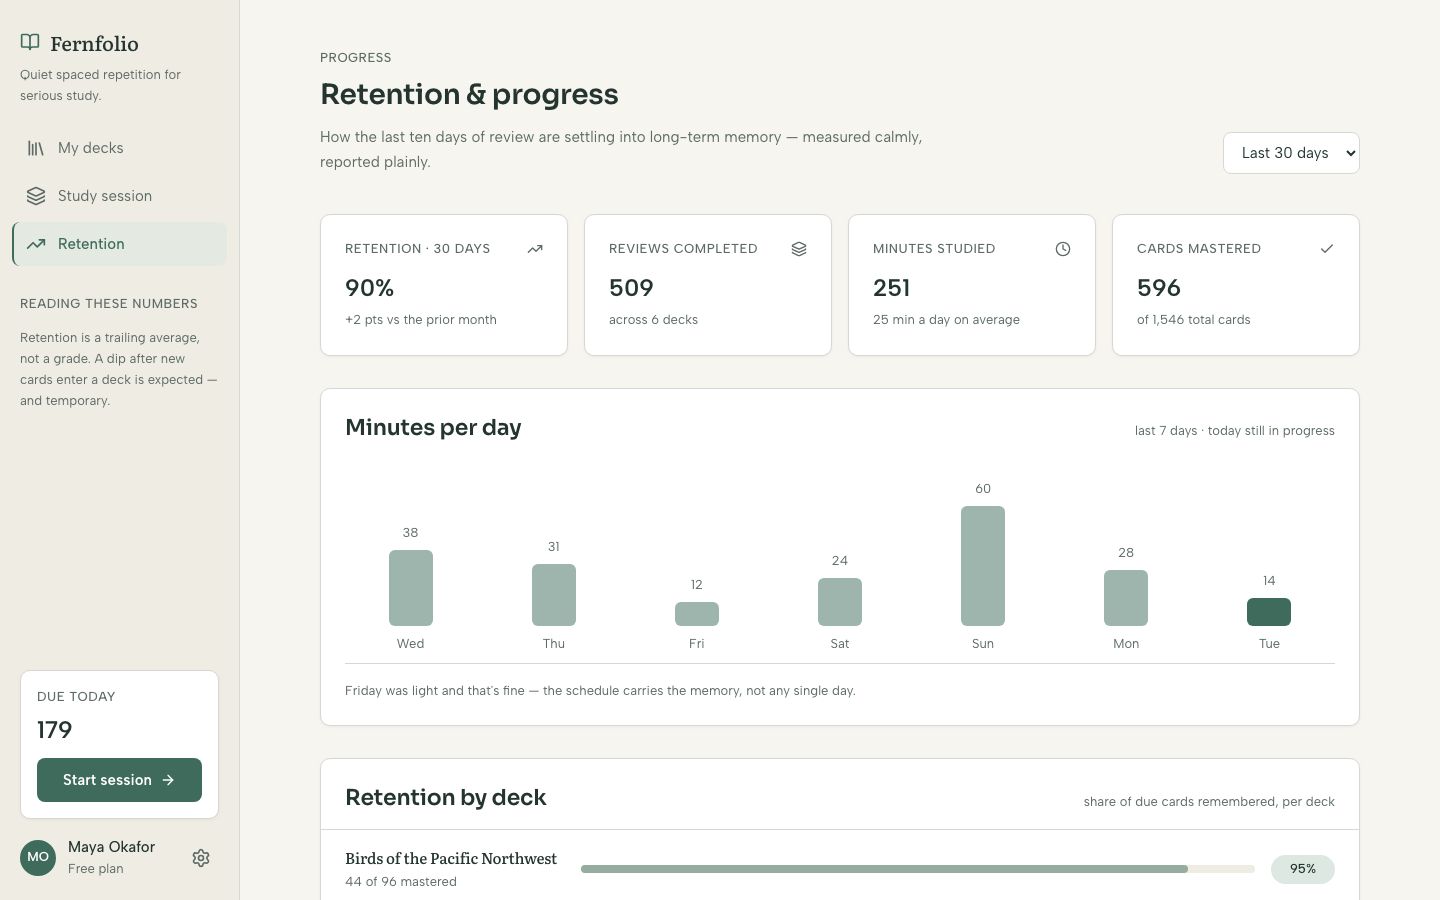Click the MO avatar circle
The image size is (1440, 900).
tap(38, 857)
